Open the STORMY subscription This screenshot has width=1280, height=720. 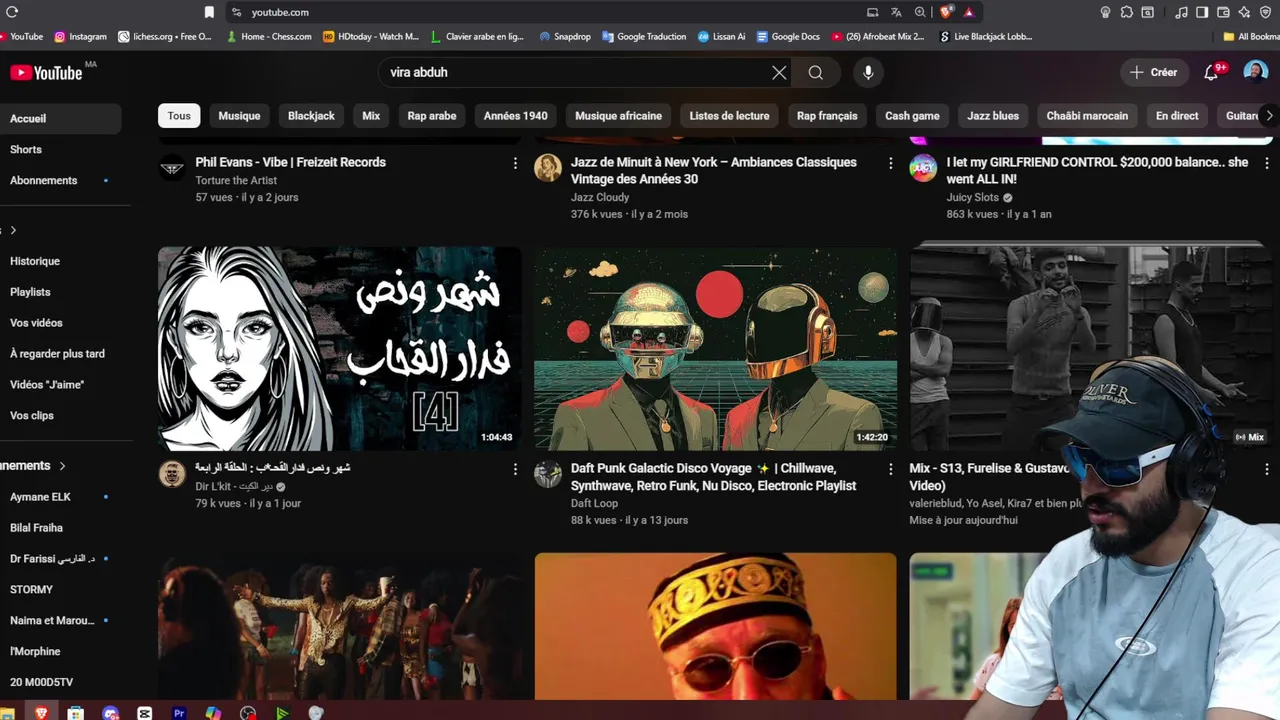click(x=60, y=590)
